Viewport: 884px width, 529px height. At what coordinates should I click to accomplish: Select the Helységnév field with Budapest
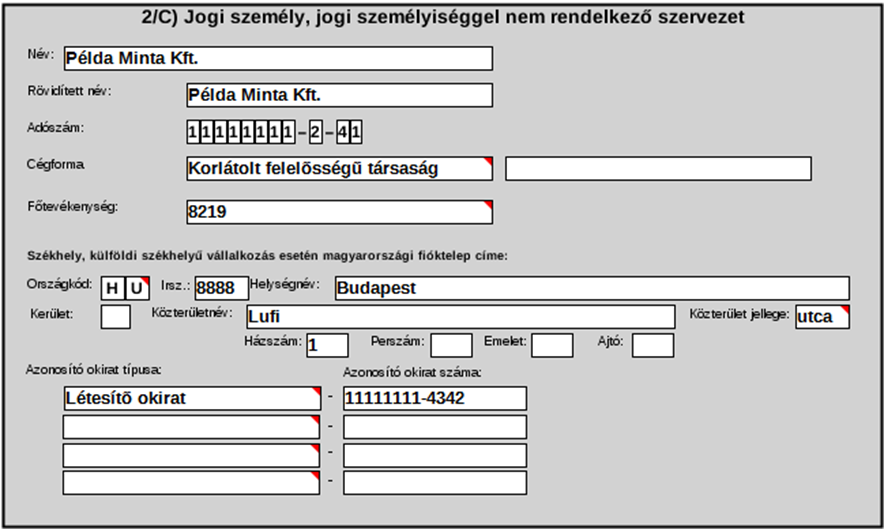tap(591, 288)
